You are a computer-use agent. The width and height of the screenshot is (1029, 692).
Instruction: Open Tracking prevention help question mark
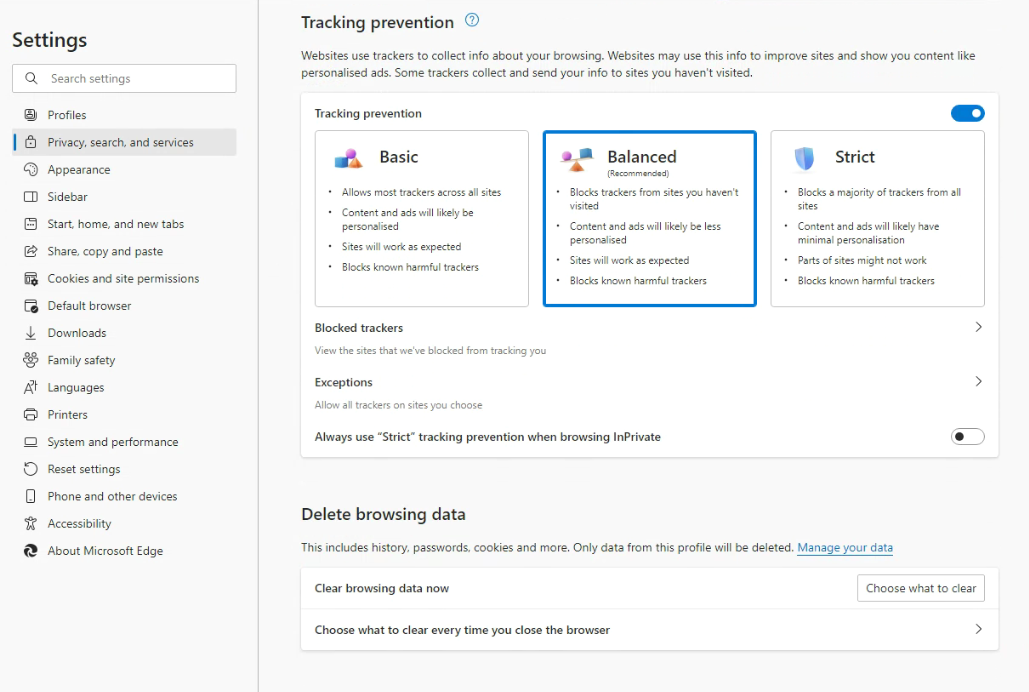pyautogui.click(x=471, y=20)
